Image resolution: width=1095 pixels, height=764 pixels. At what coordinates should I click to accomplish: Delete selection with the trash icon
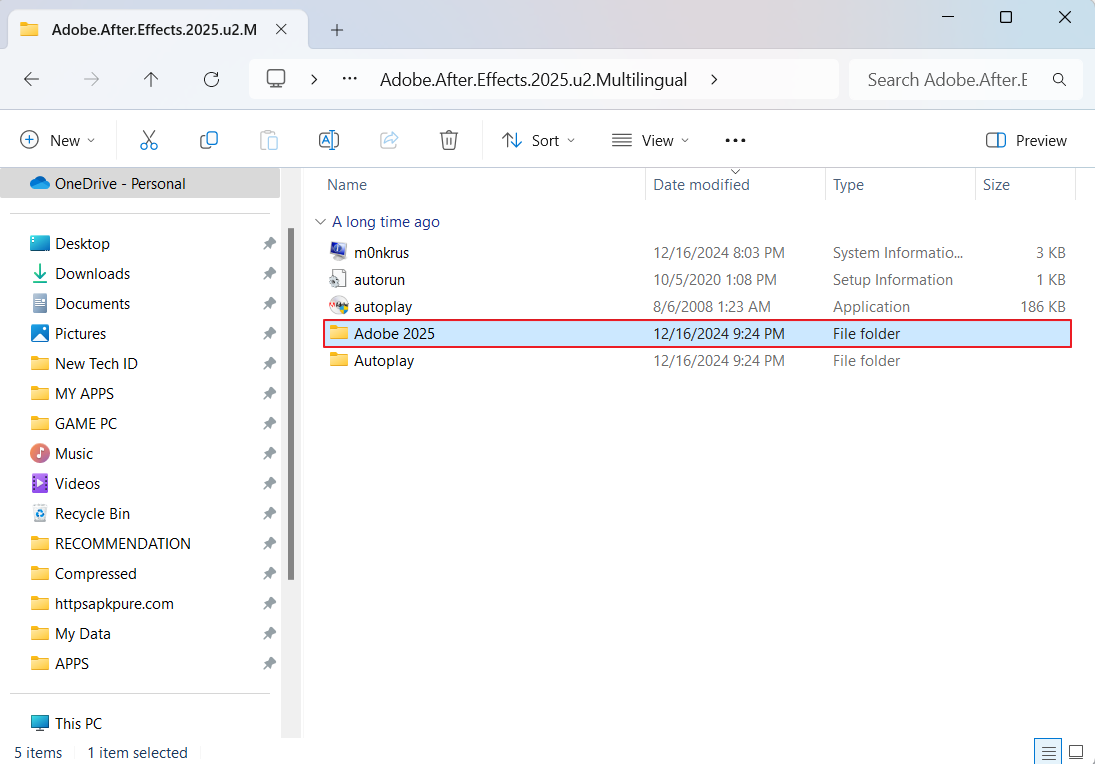pyautogui.click(x=449, y=140)
